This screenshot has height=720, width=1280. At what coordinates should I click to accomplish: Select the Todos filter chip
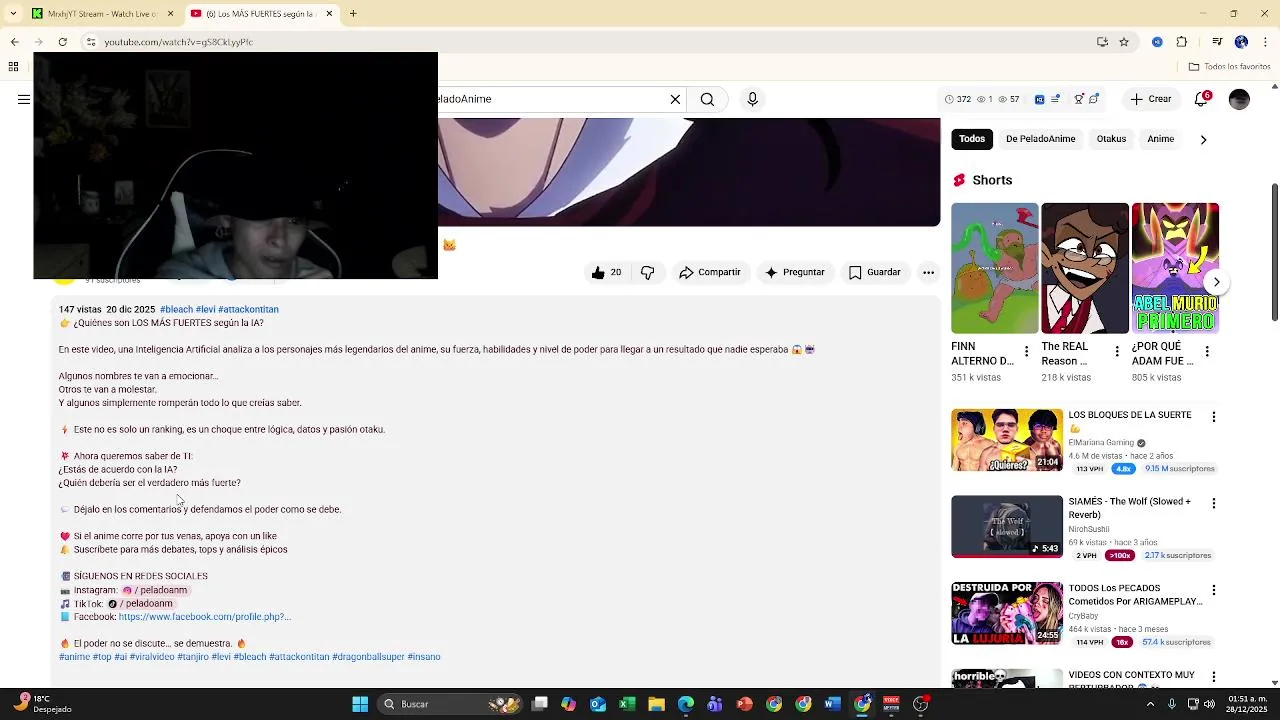pyautogui.click(x=972, y=139)
